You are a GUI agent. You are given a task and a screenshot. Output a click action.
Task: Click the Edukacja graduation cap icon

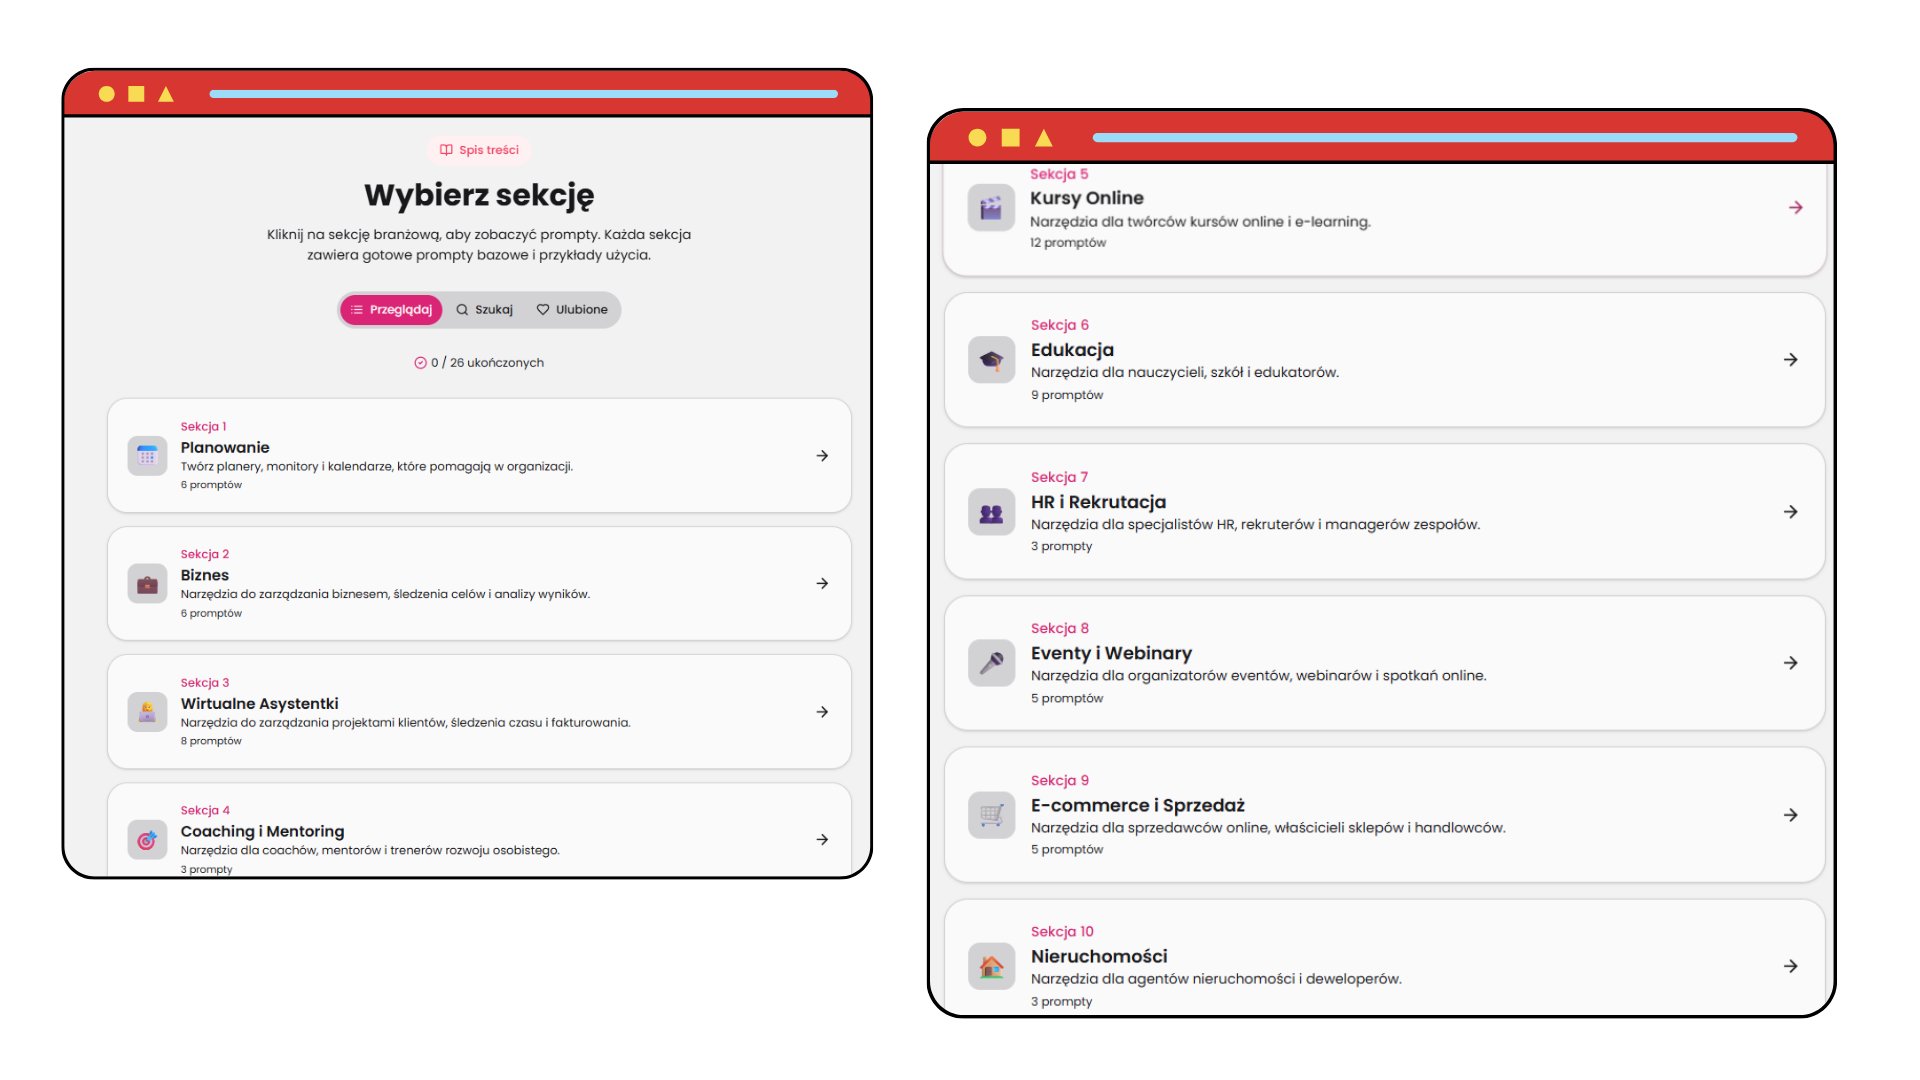pos(991,360)
